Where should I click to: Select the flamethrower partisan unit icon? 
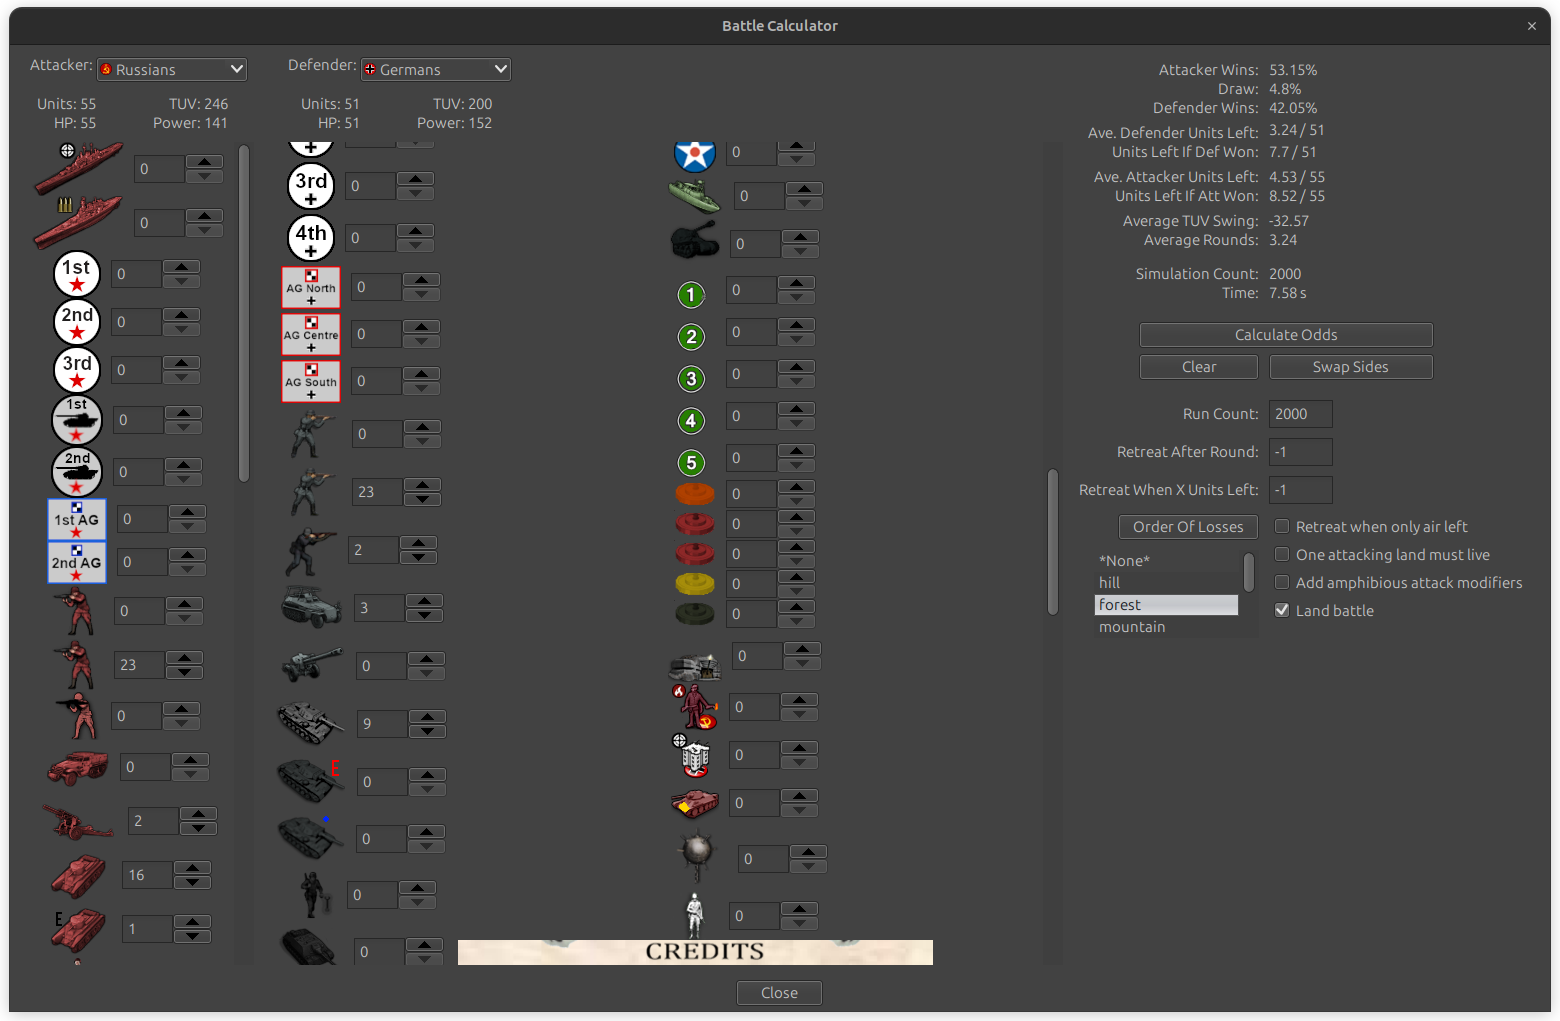pyautogui.click(x=695, y=706)
